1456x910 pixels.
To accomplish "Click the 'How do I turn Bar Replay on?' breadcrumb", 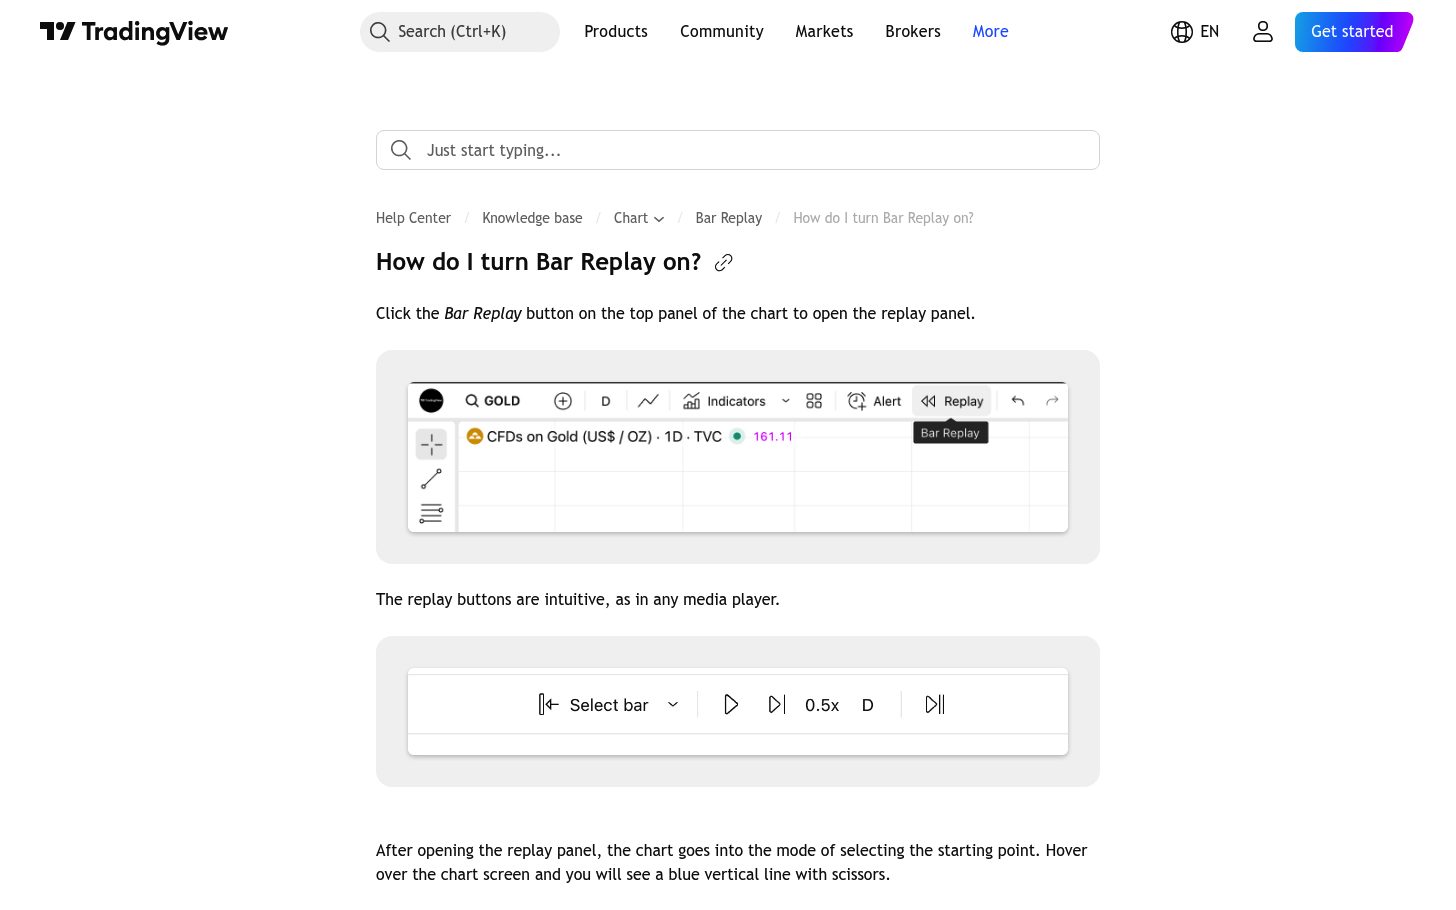I will tap(883, 218).
